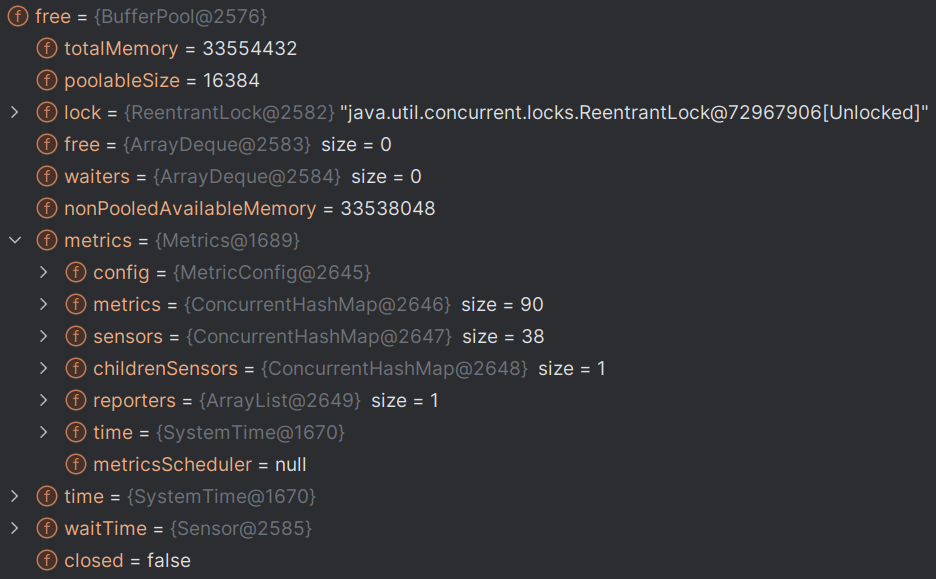Select the metricsScheduler = null row

468,464
